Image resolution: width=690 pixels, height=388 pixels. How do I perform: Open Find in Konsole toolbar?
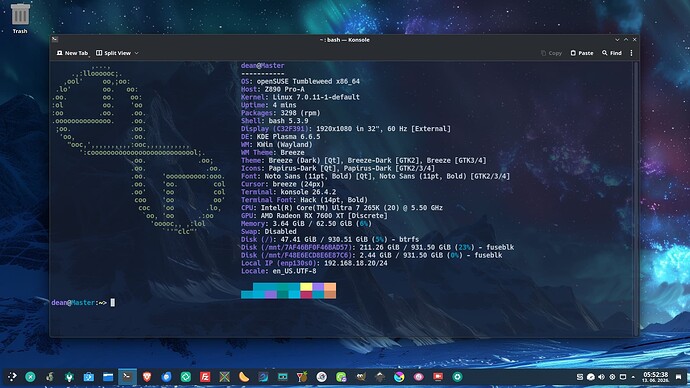(x=612, y=53)
